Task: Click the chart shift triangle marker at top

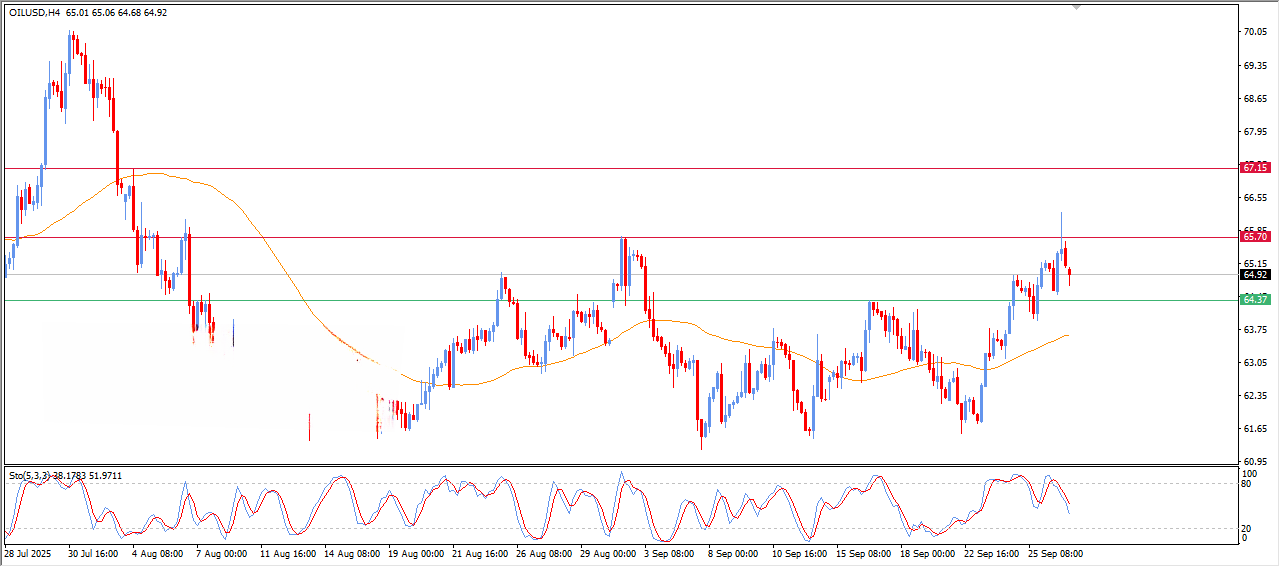Action: click(x=1076, y=6)
